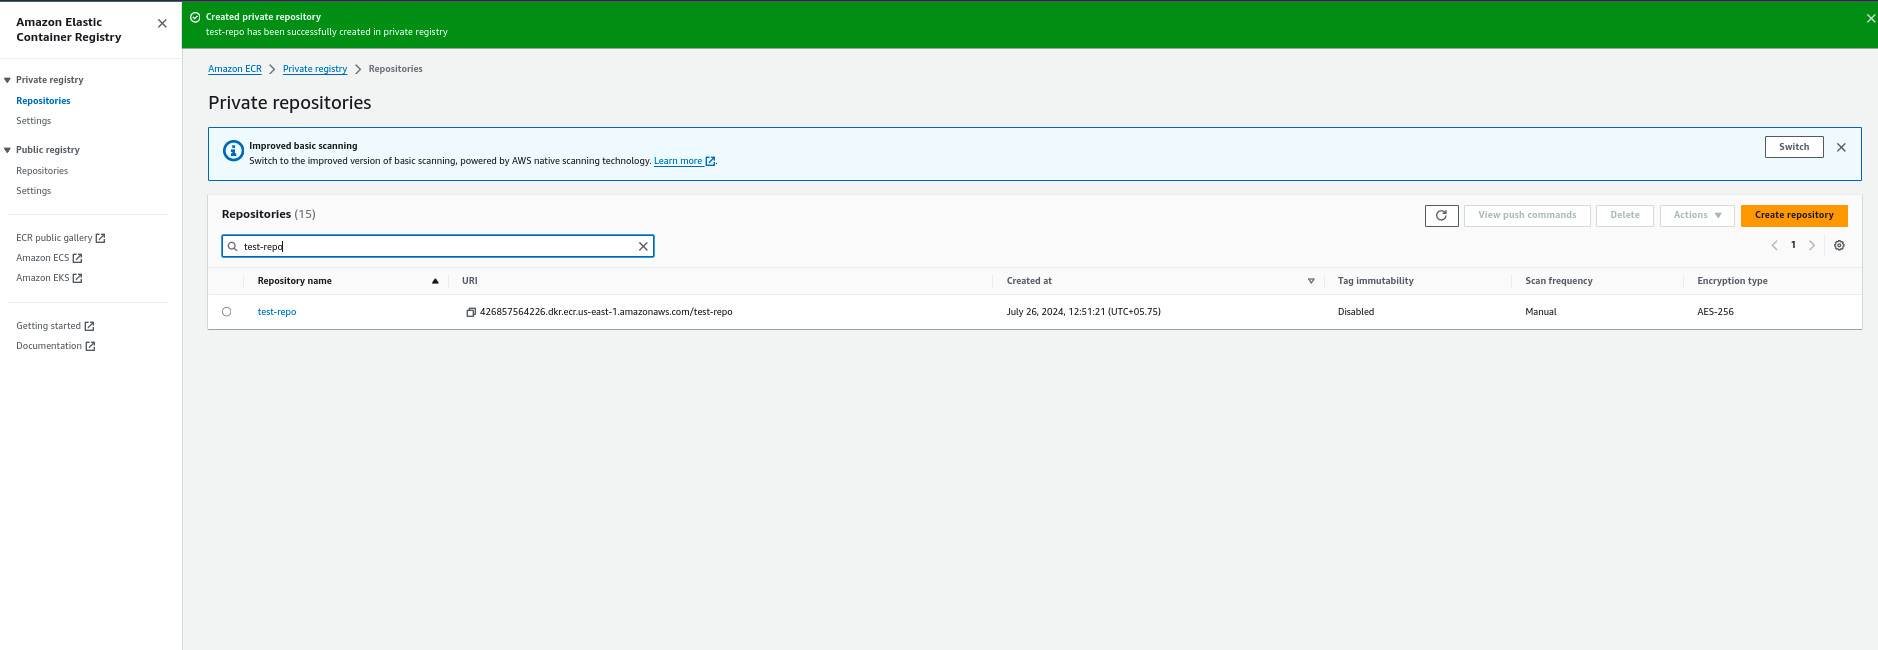Close the Amazon ECR sidebar panel

click(x=162, y=23)
